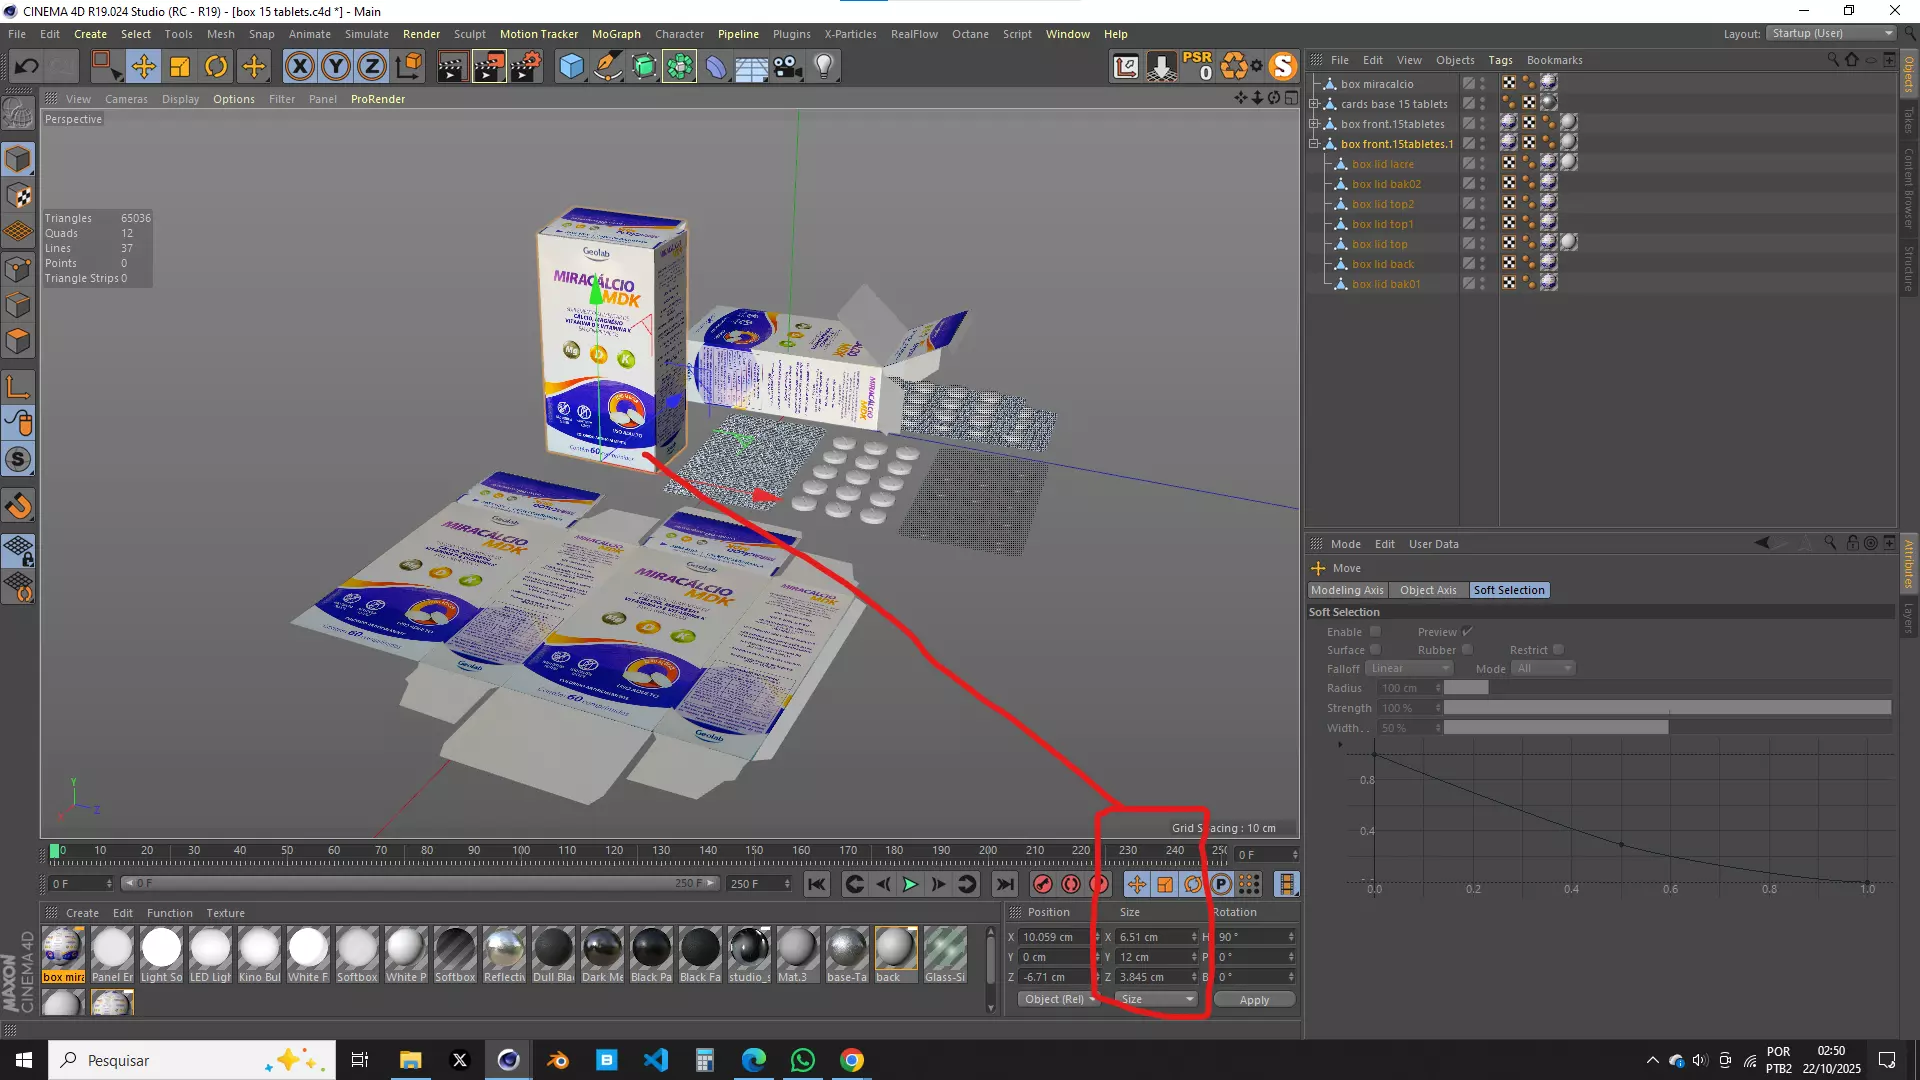
Task: Open the Bend deformer icon
Action: tap(716, 67)
